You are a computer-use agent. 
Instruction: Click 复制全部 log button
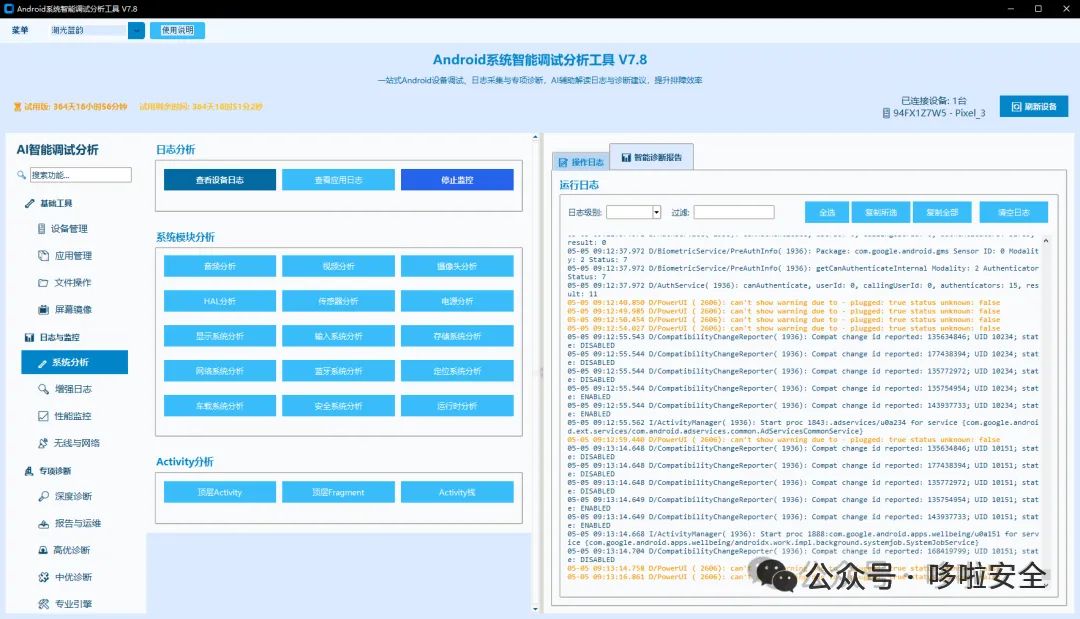pos(942,212)
